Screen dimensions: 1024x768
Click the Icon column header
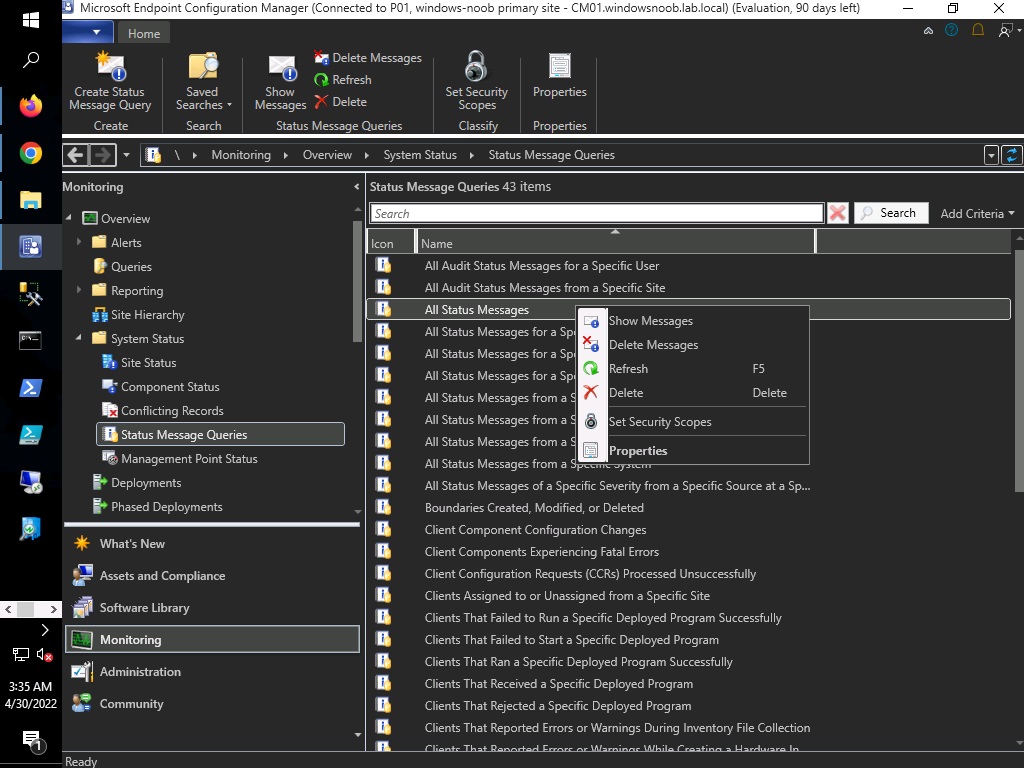click(391, 243)
